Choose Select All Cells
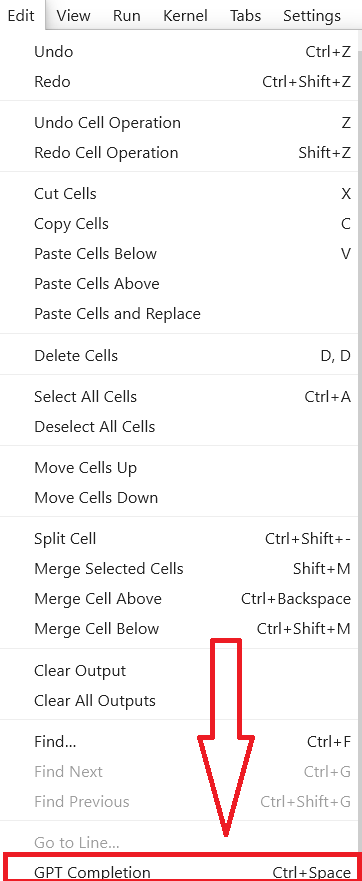This screenshot has height=881, width=362. click(x=181, y=397)
